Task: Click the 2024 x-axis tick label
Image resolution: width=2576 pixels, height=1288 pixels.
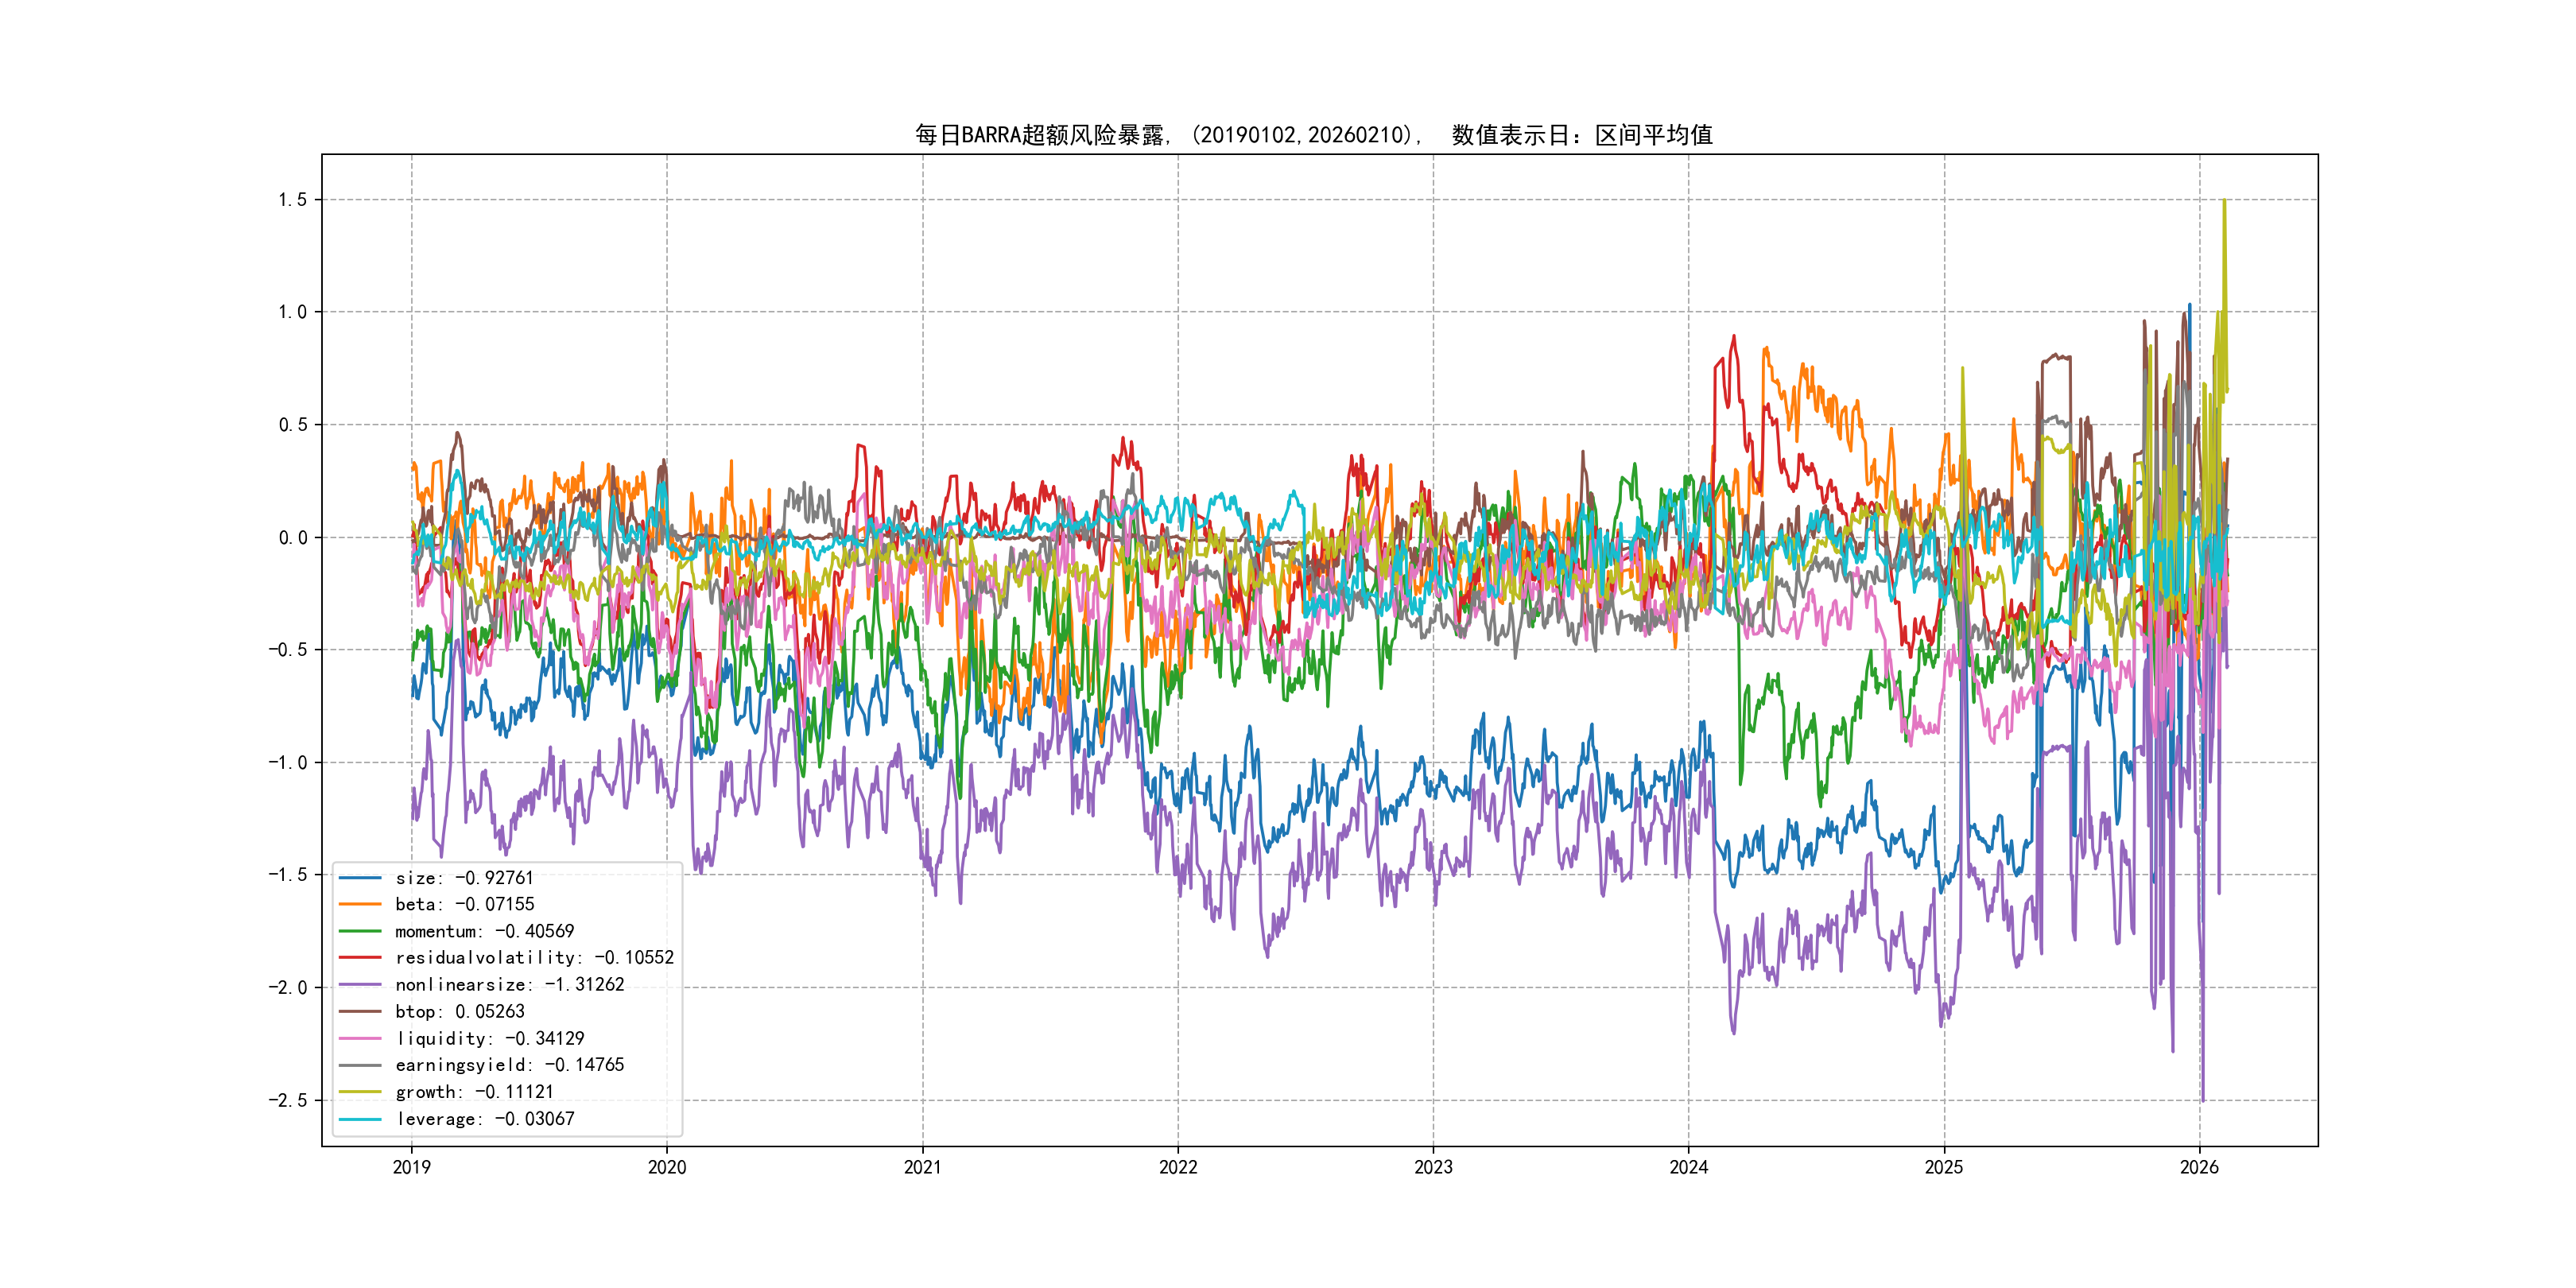Action: [1688, 1167]
